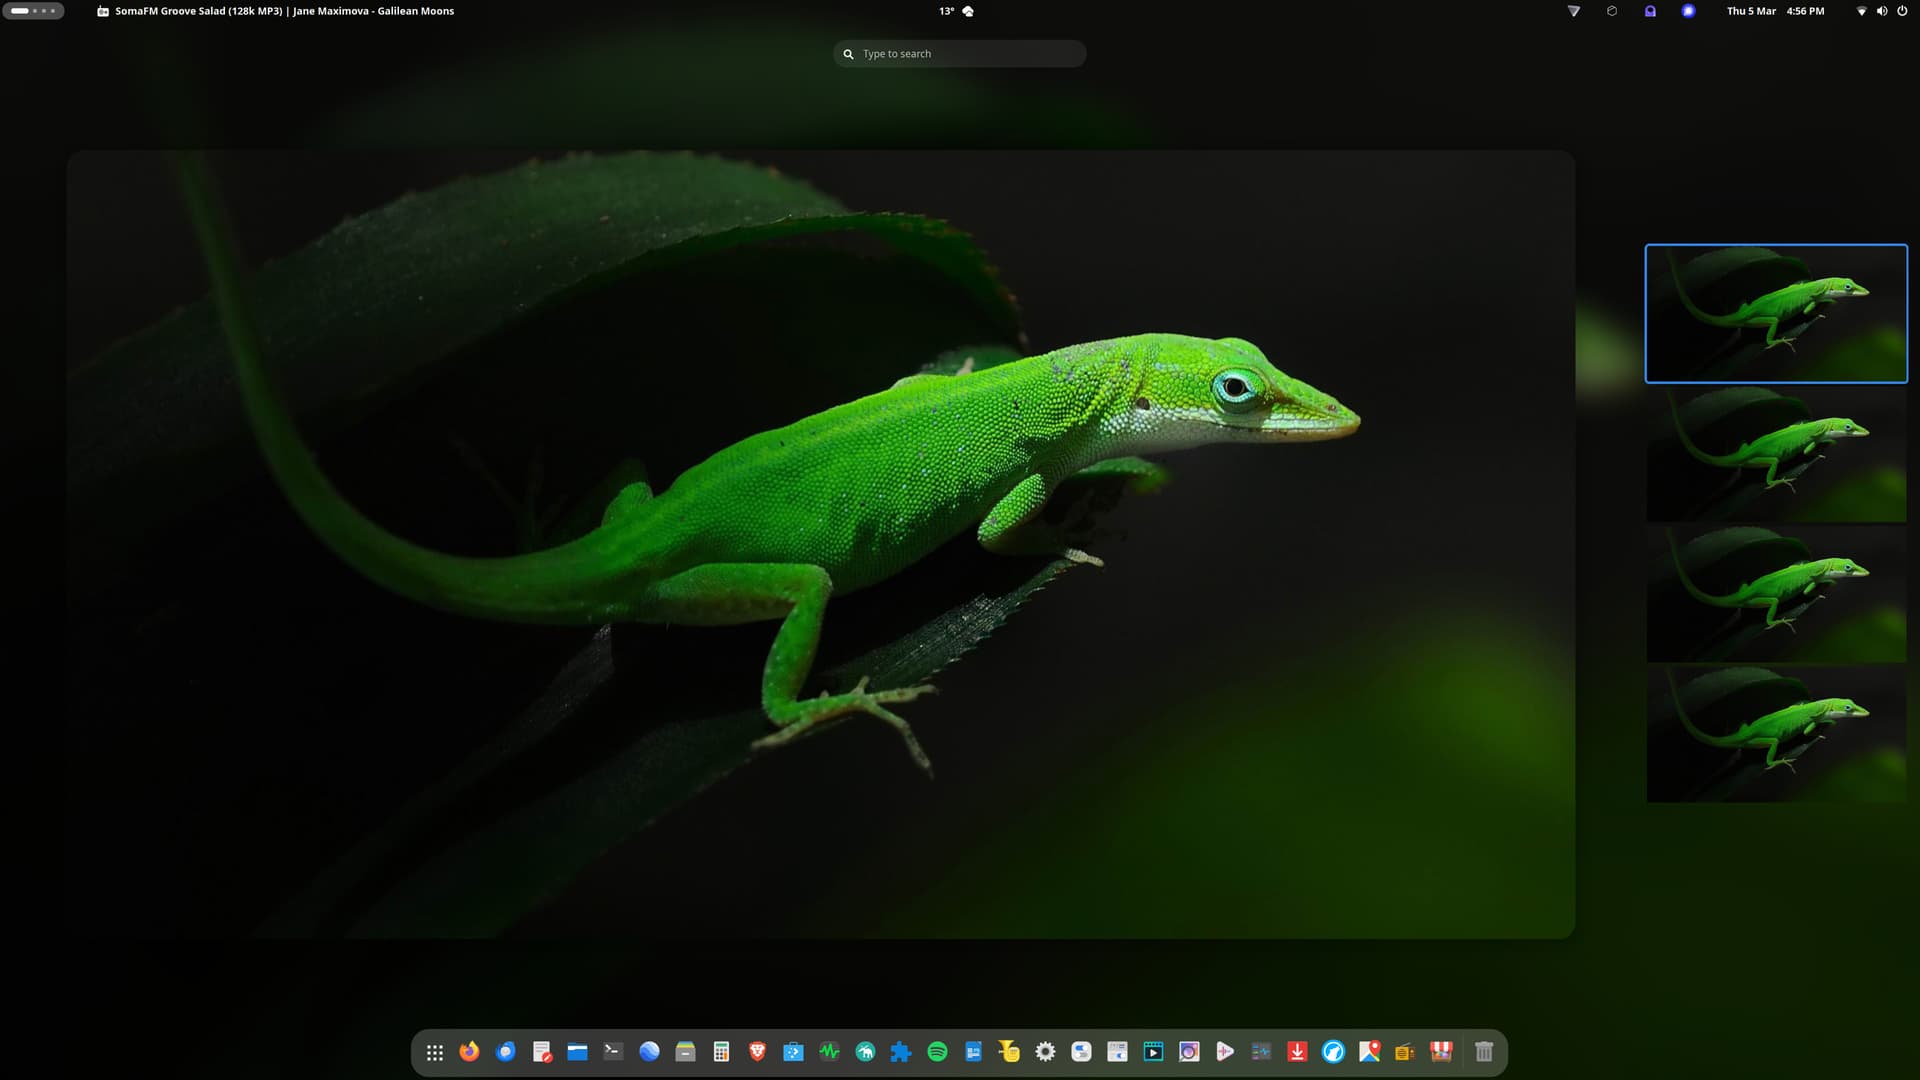
Task: Open the 13° weather indicator
Action: click(955, 11)
